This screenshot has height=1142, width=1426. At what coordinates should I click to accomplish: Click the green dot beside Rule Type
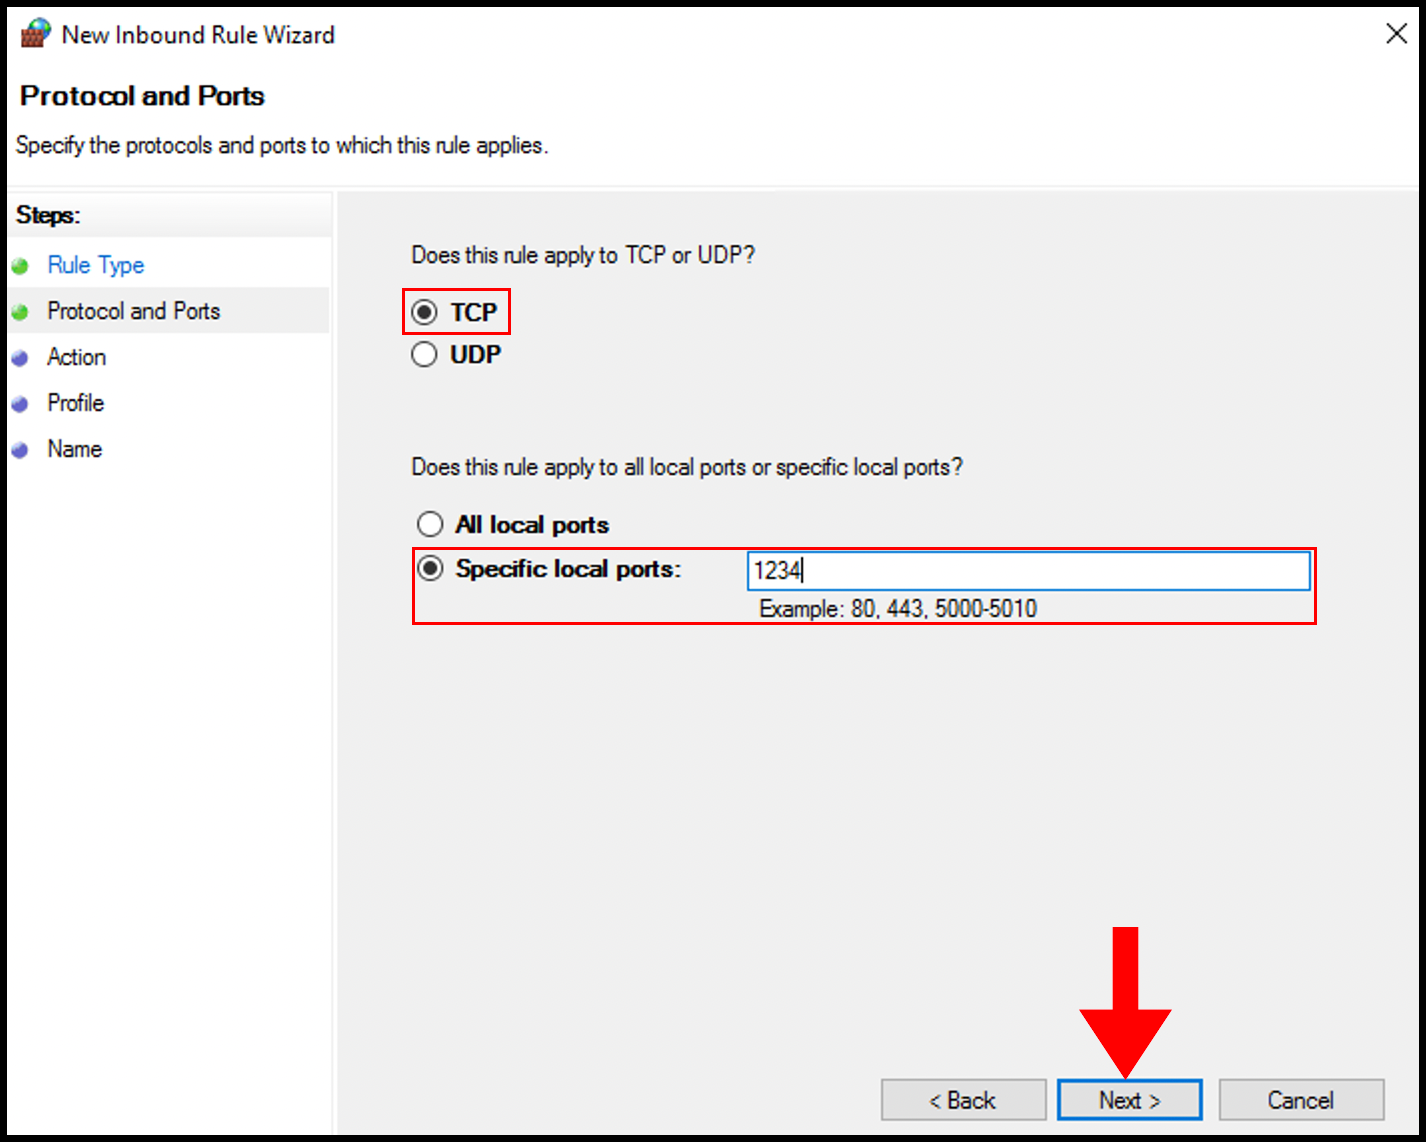point(22,265)
